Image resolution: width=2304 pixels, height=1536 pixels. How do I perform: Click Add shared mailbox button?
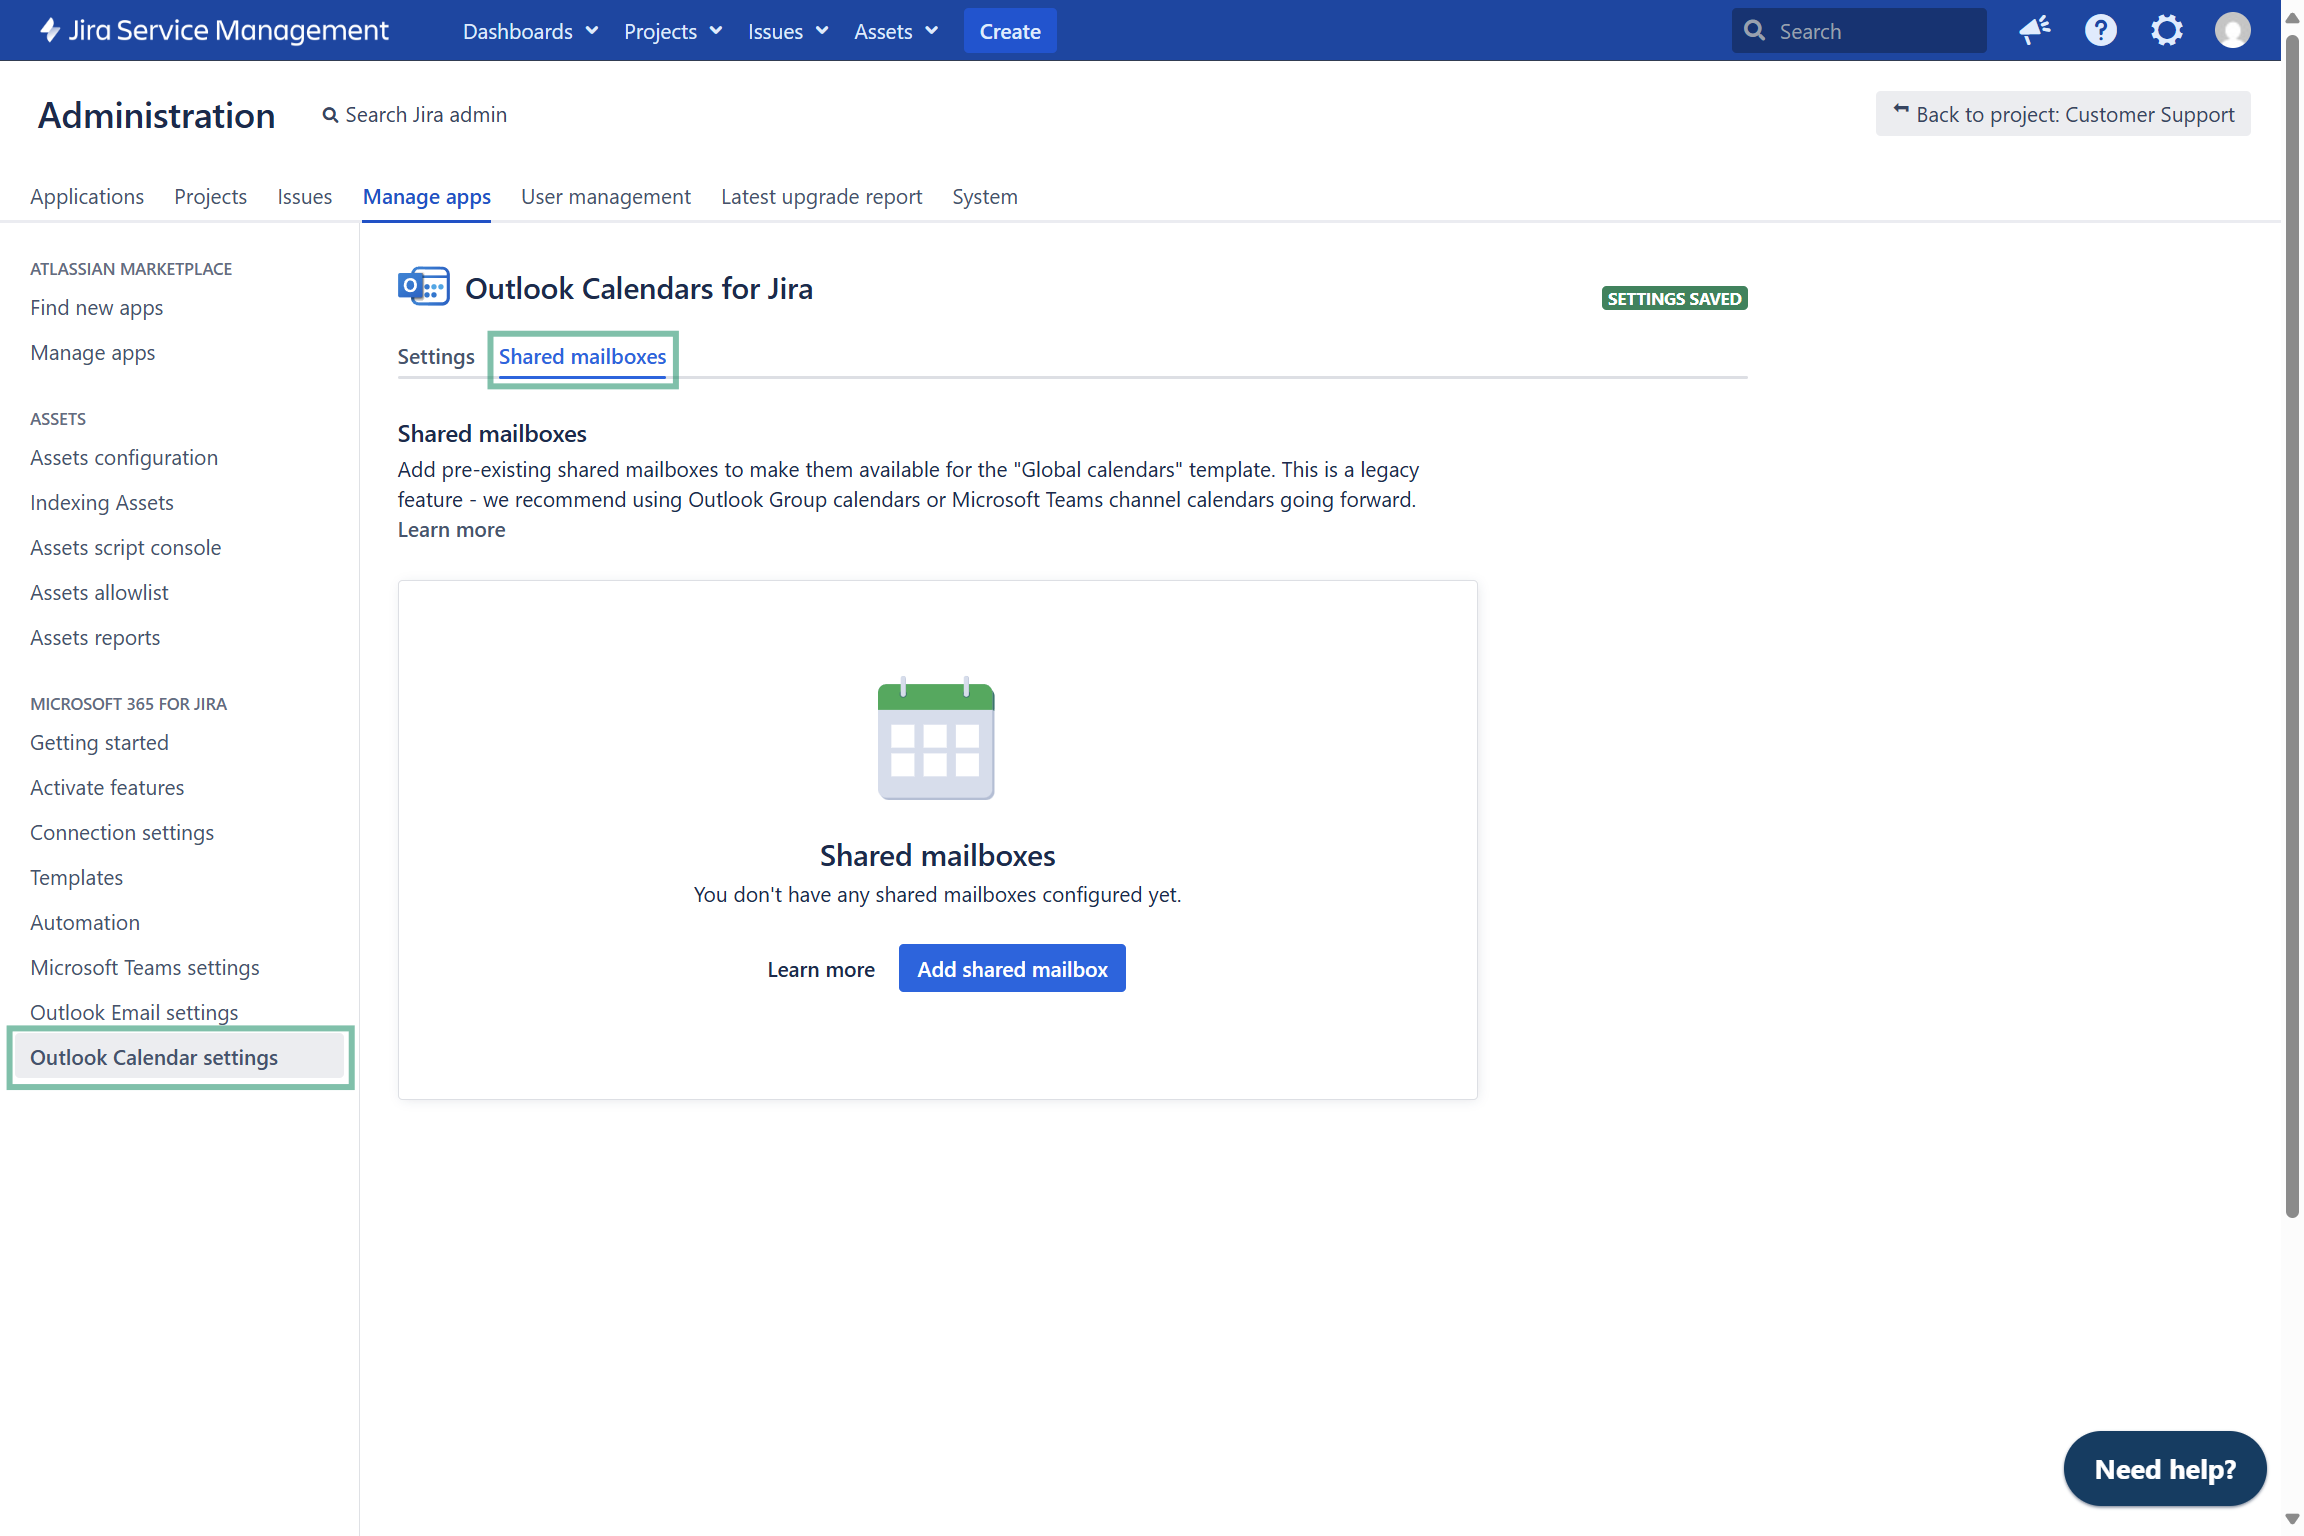click(1012, 969)
